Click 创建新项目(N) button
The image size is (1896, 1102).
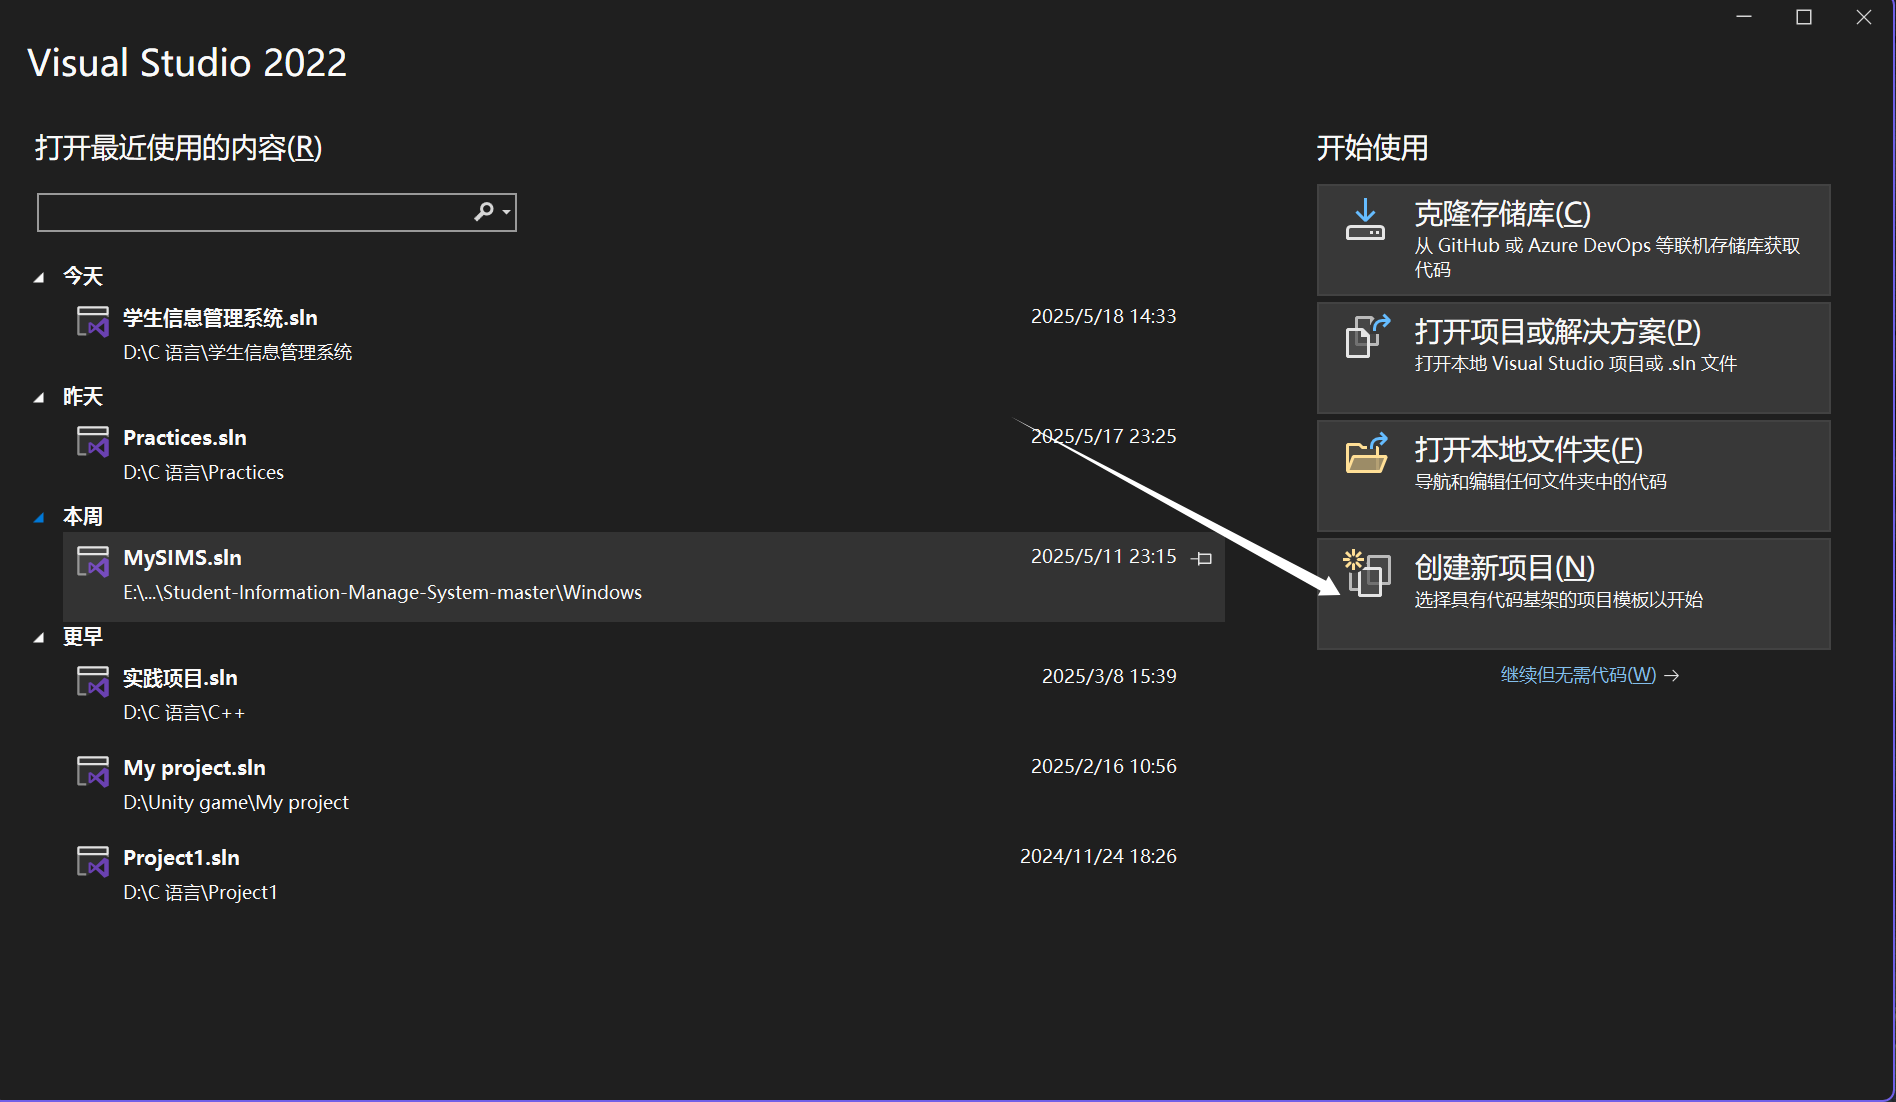1574,594
